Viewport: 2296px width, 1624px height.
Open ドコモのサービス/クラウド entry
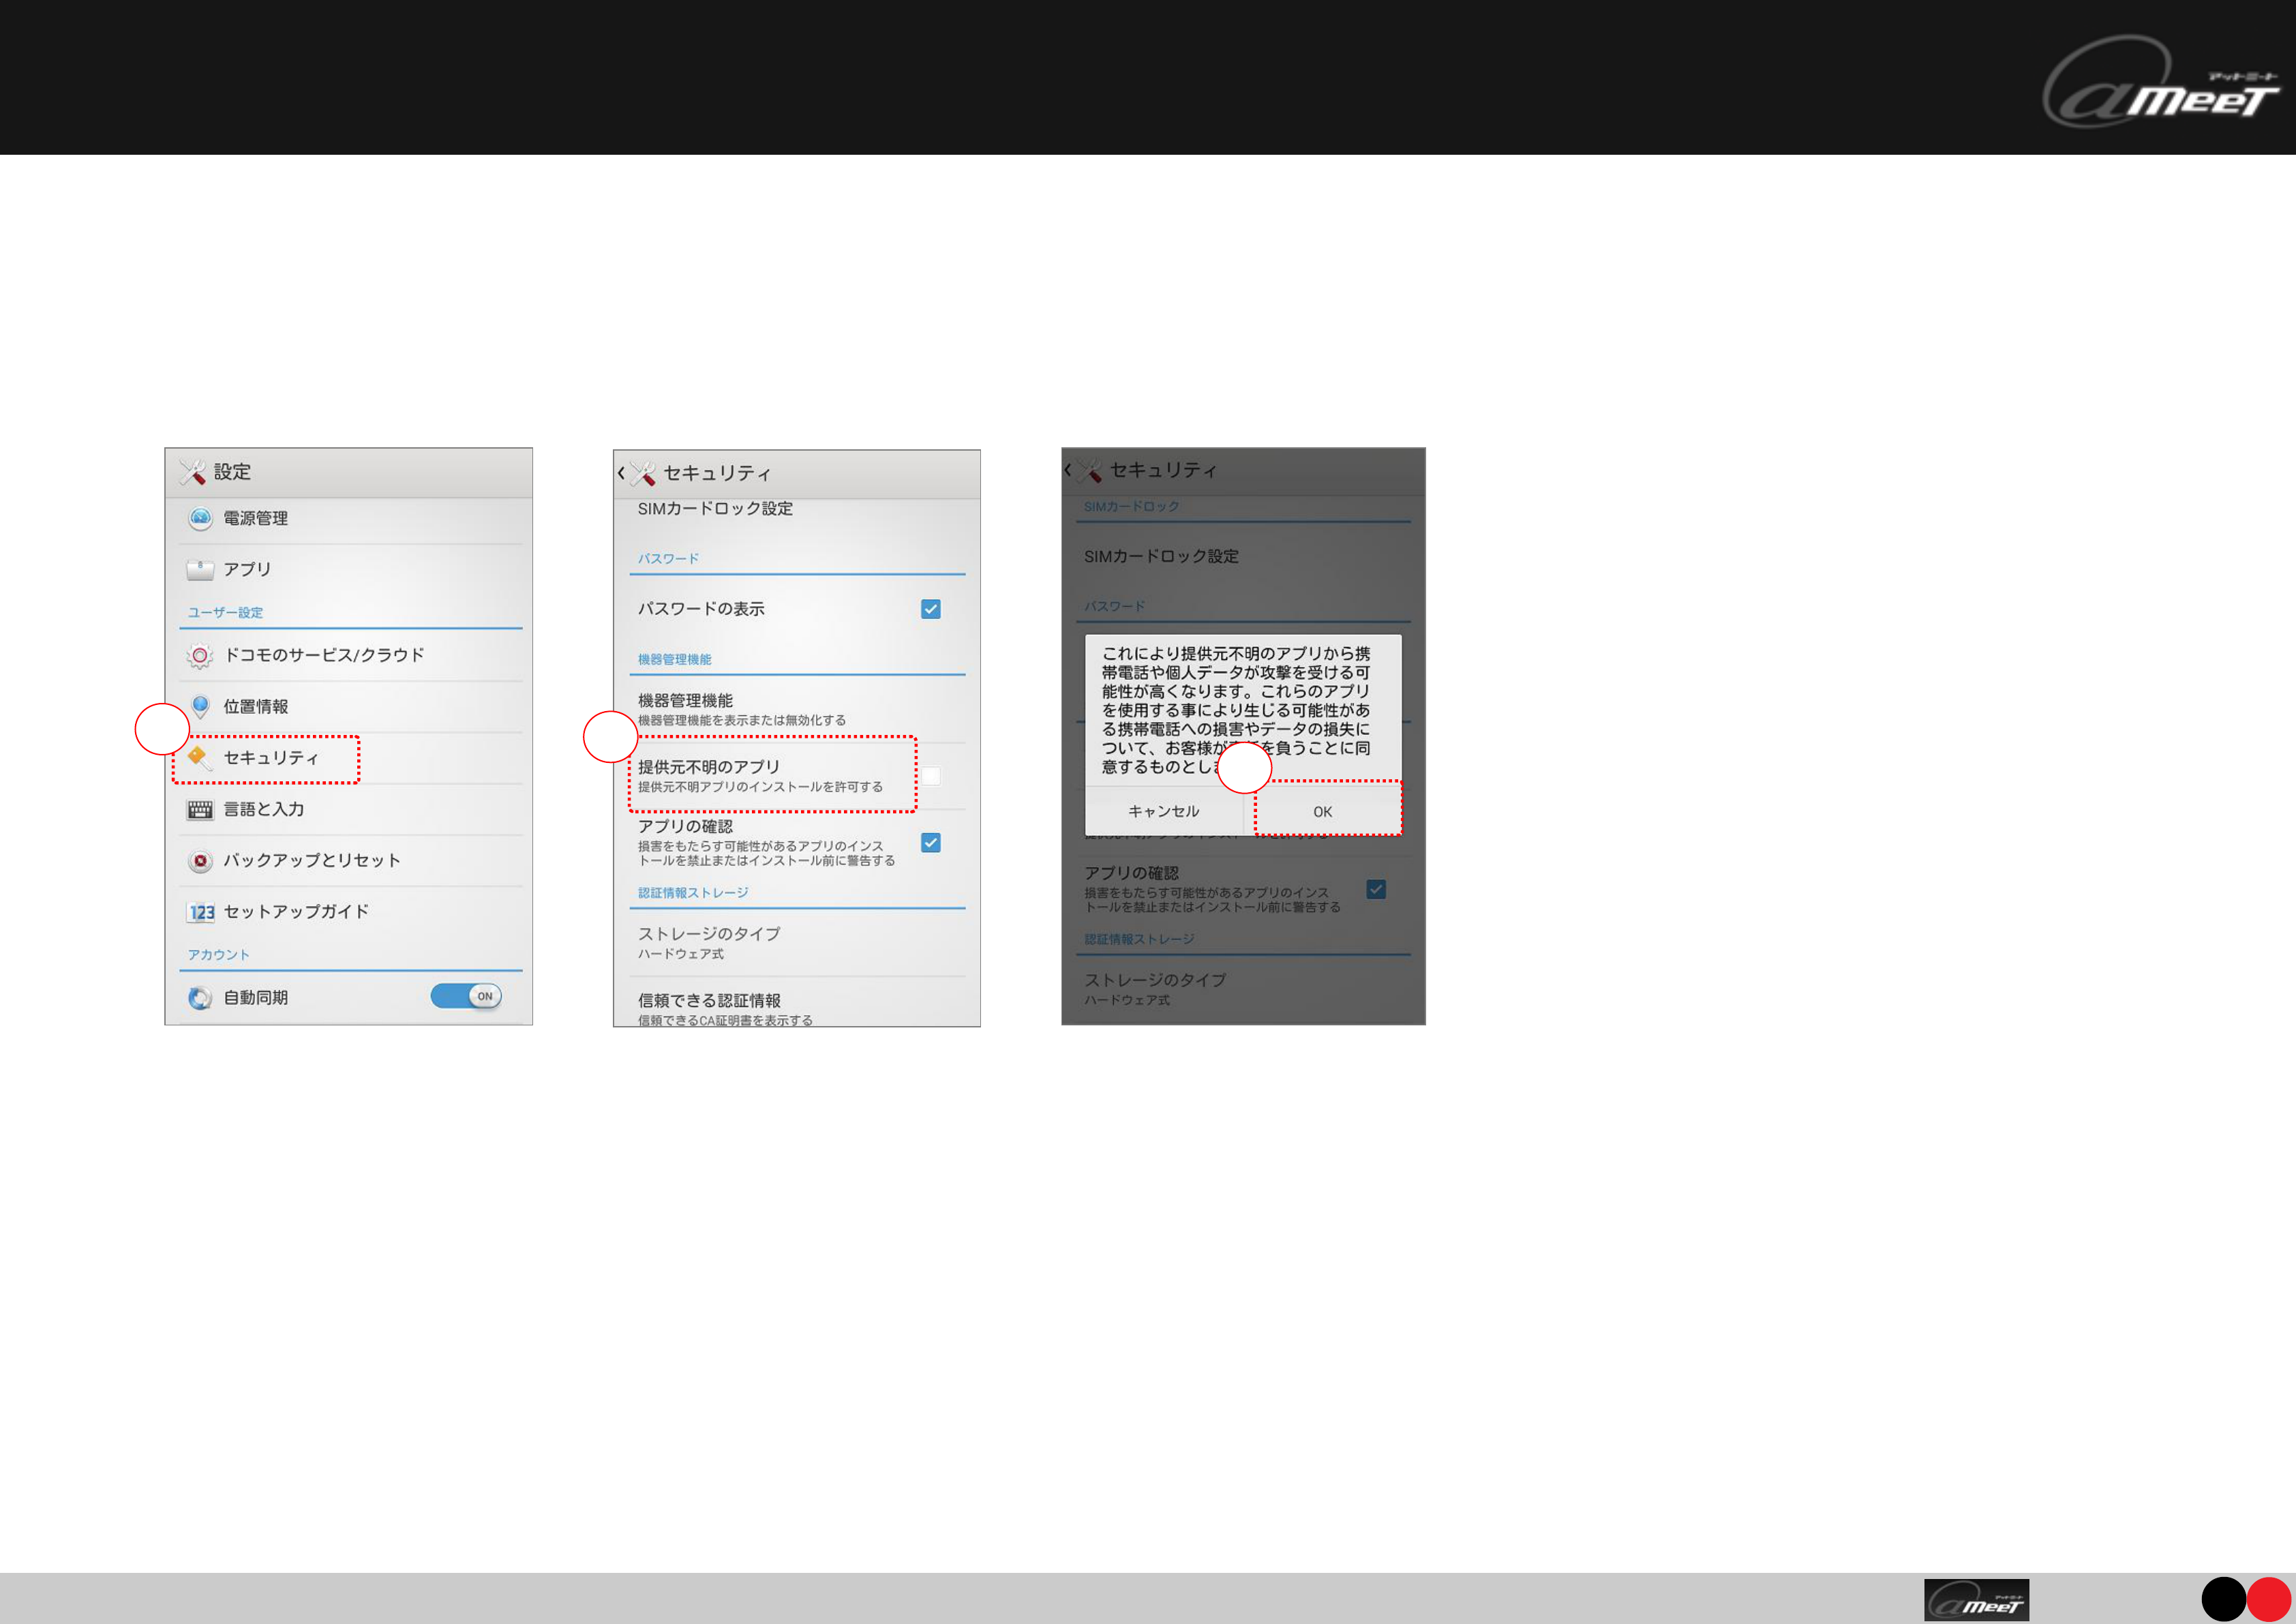(351, 656)
